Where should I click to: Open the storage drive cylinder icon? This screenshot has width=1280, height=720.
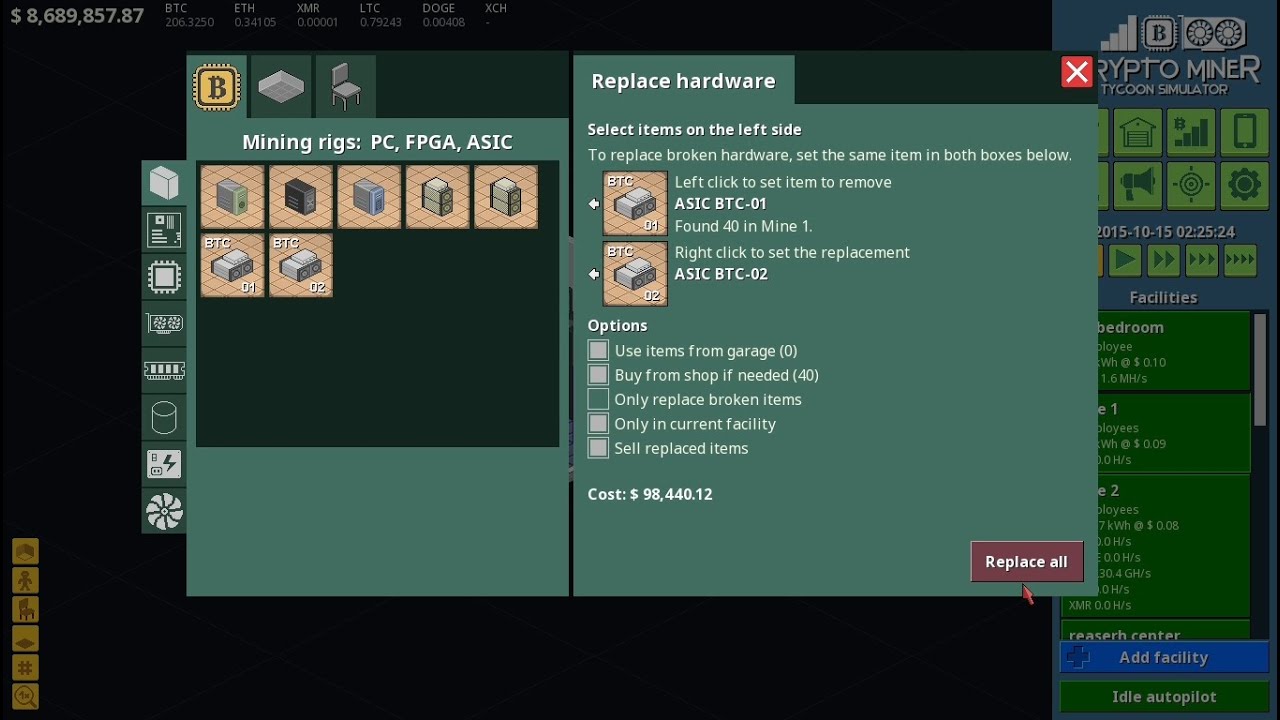point(164,418)
